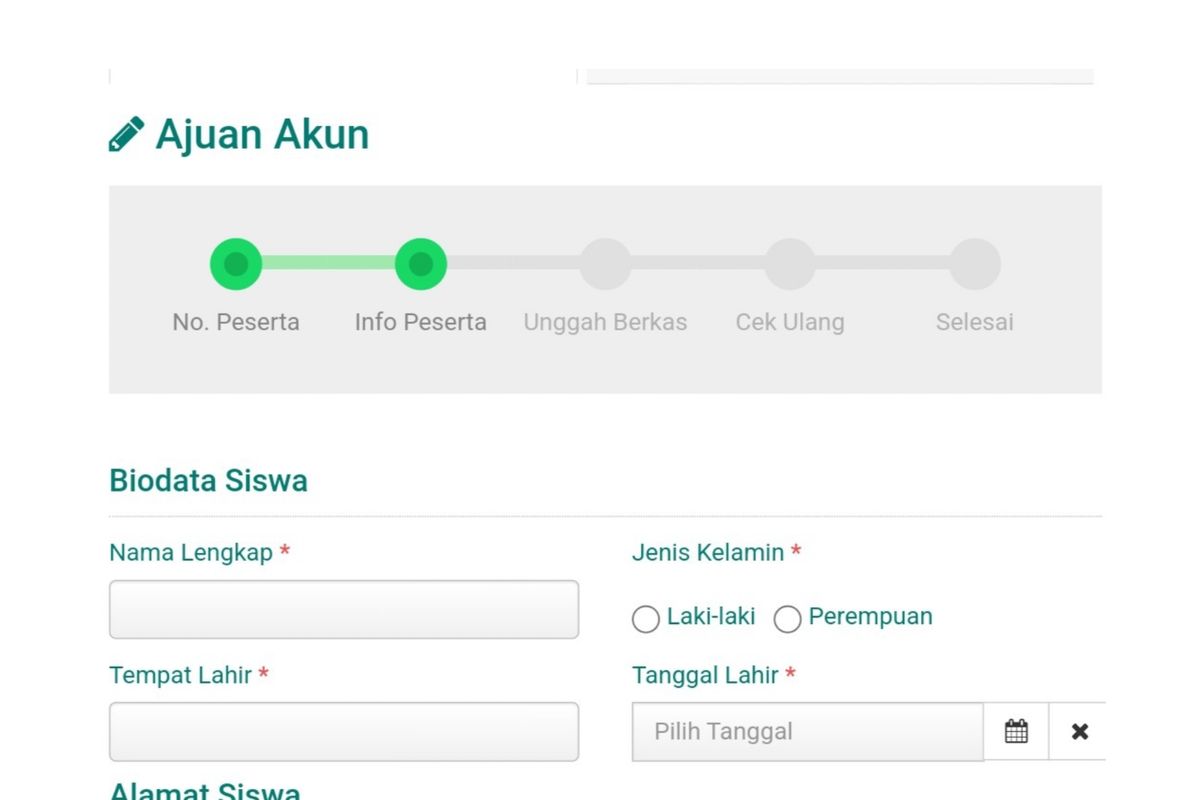This screenshot has height=800, width=1200.
Task: Click the Ajuan Akun page title
Action: [x=262, y=133]
